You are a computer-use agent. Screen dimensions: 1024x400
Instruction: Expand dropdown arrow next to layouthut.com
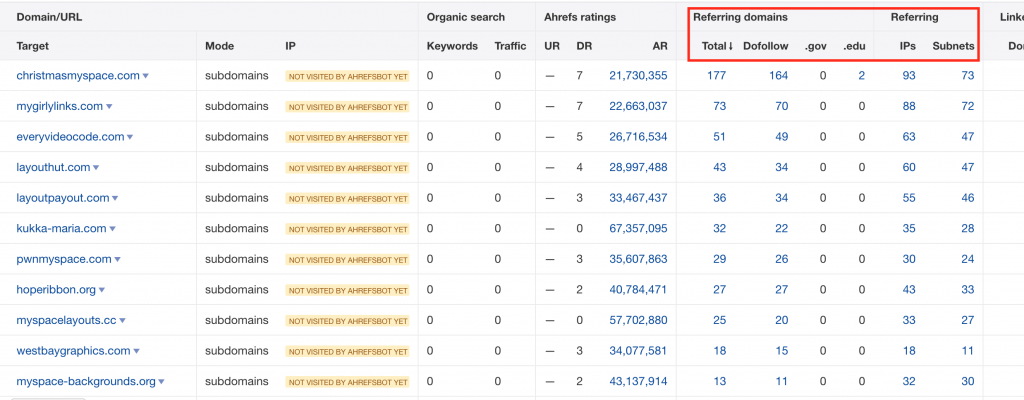[96, 168]
